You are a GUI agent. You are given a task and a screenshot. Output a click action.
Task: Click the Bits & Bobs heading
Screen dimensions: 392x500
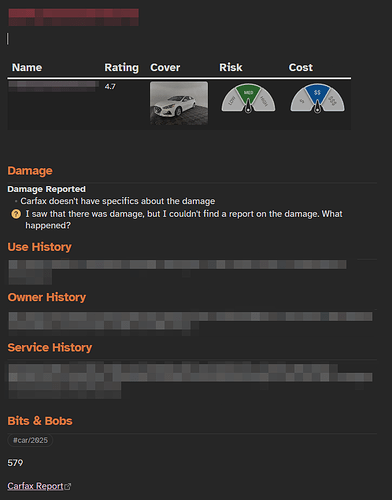pyautogui.click(x=40, y=421)
